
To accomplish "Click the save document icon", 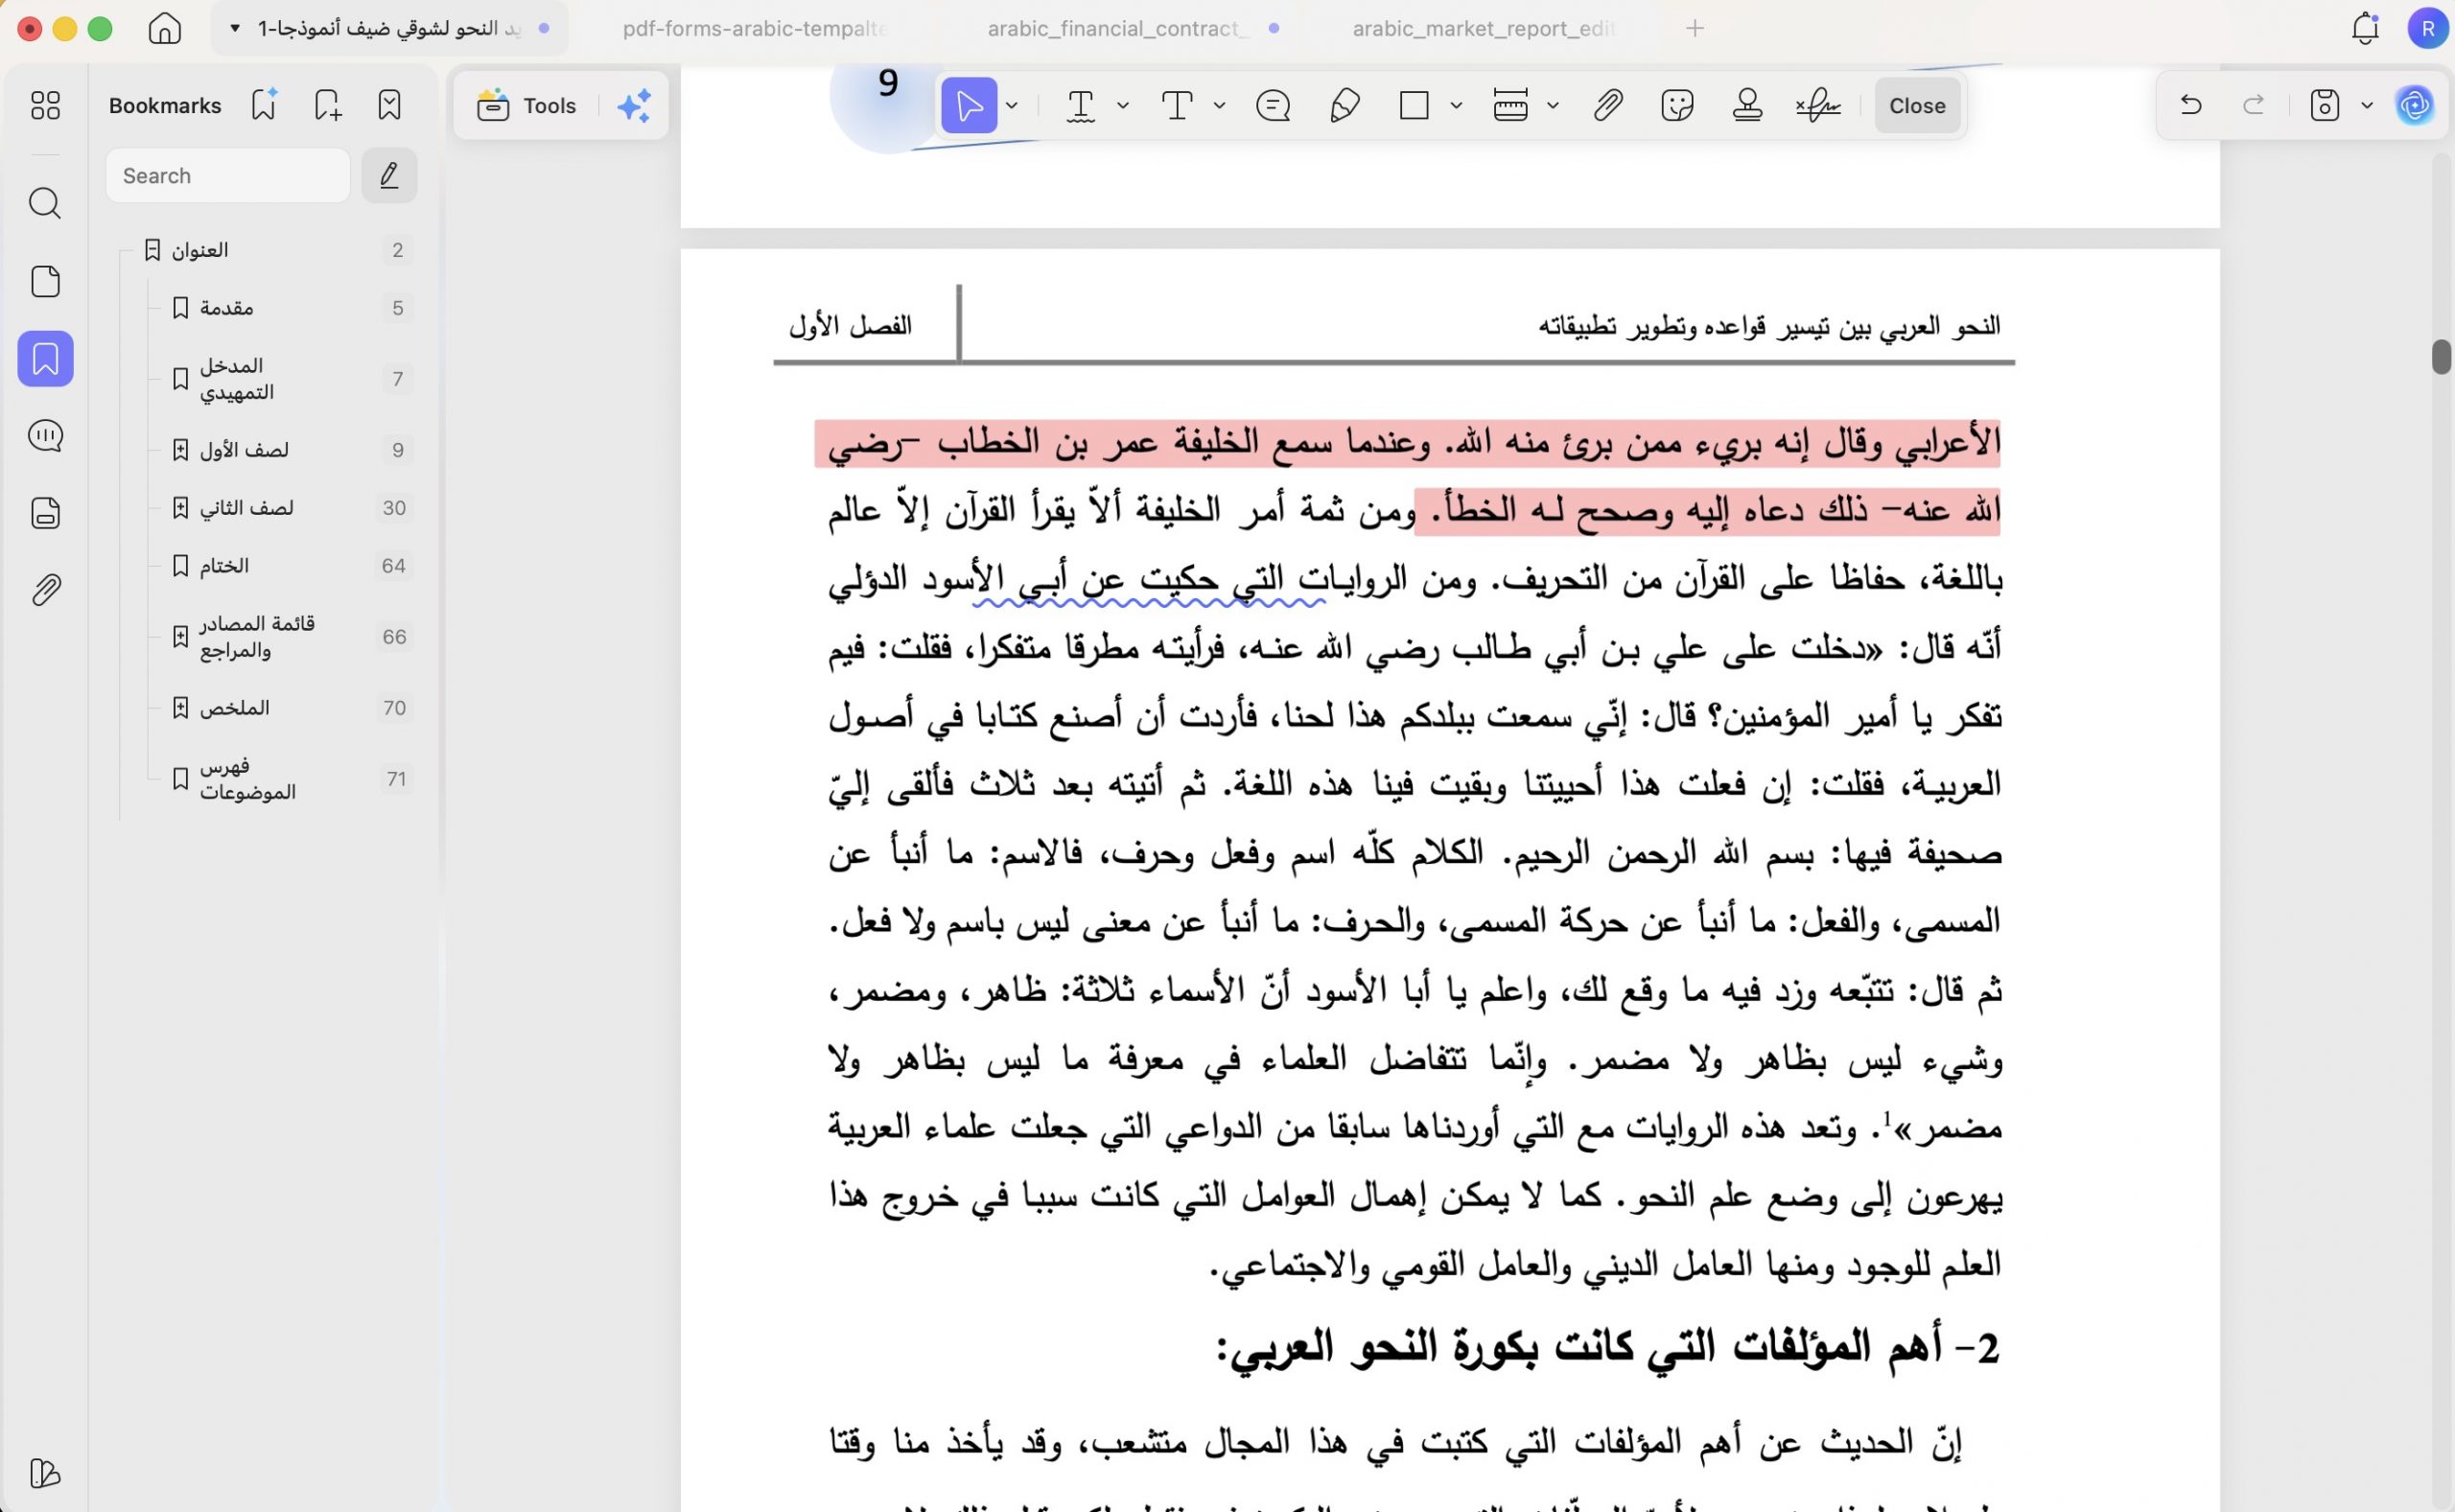I will tap(2325, 105).
